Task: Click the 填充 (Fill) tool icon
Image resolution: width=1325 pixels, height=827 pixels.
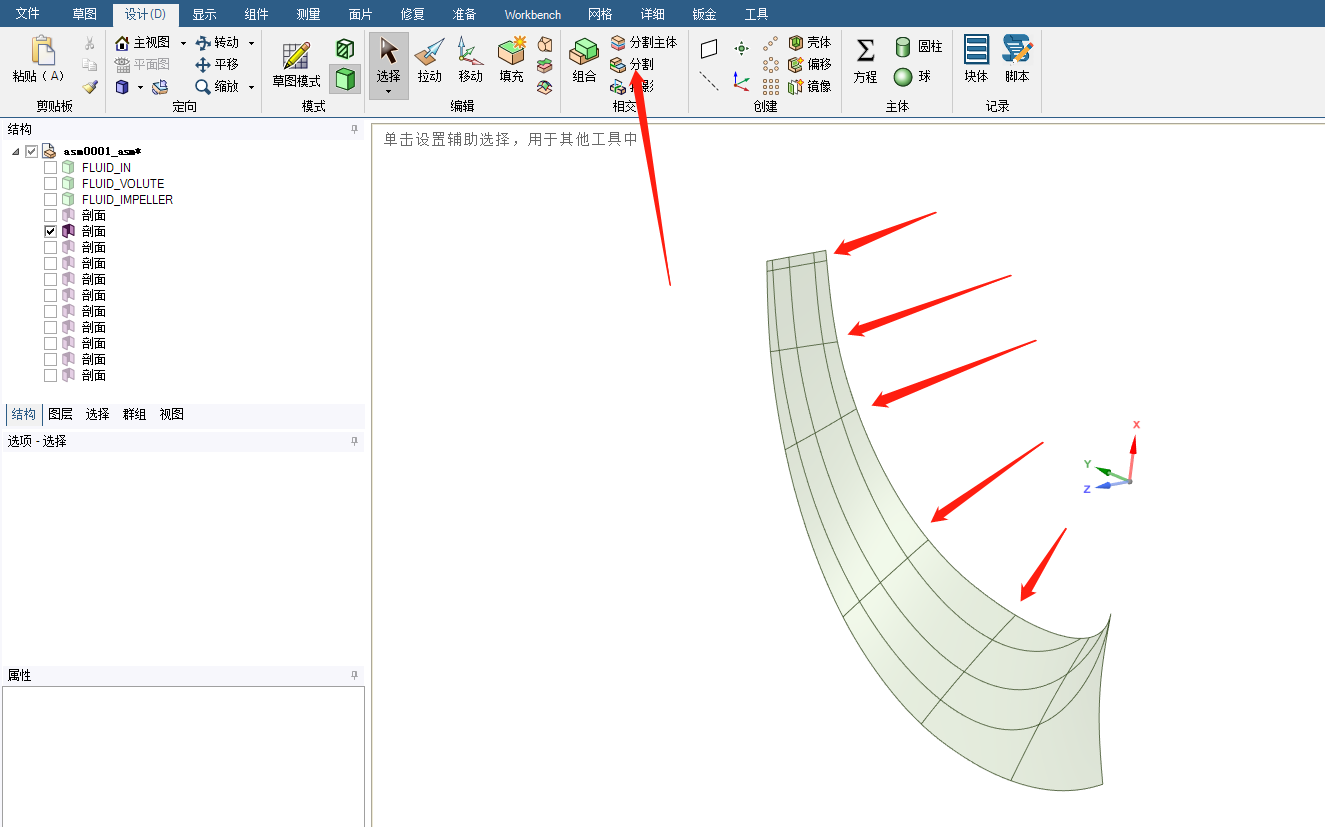Action: tap(511, 60)
